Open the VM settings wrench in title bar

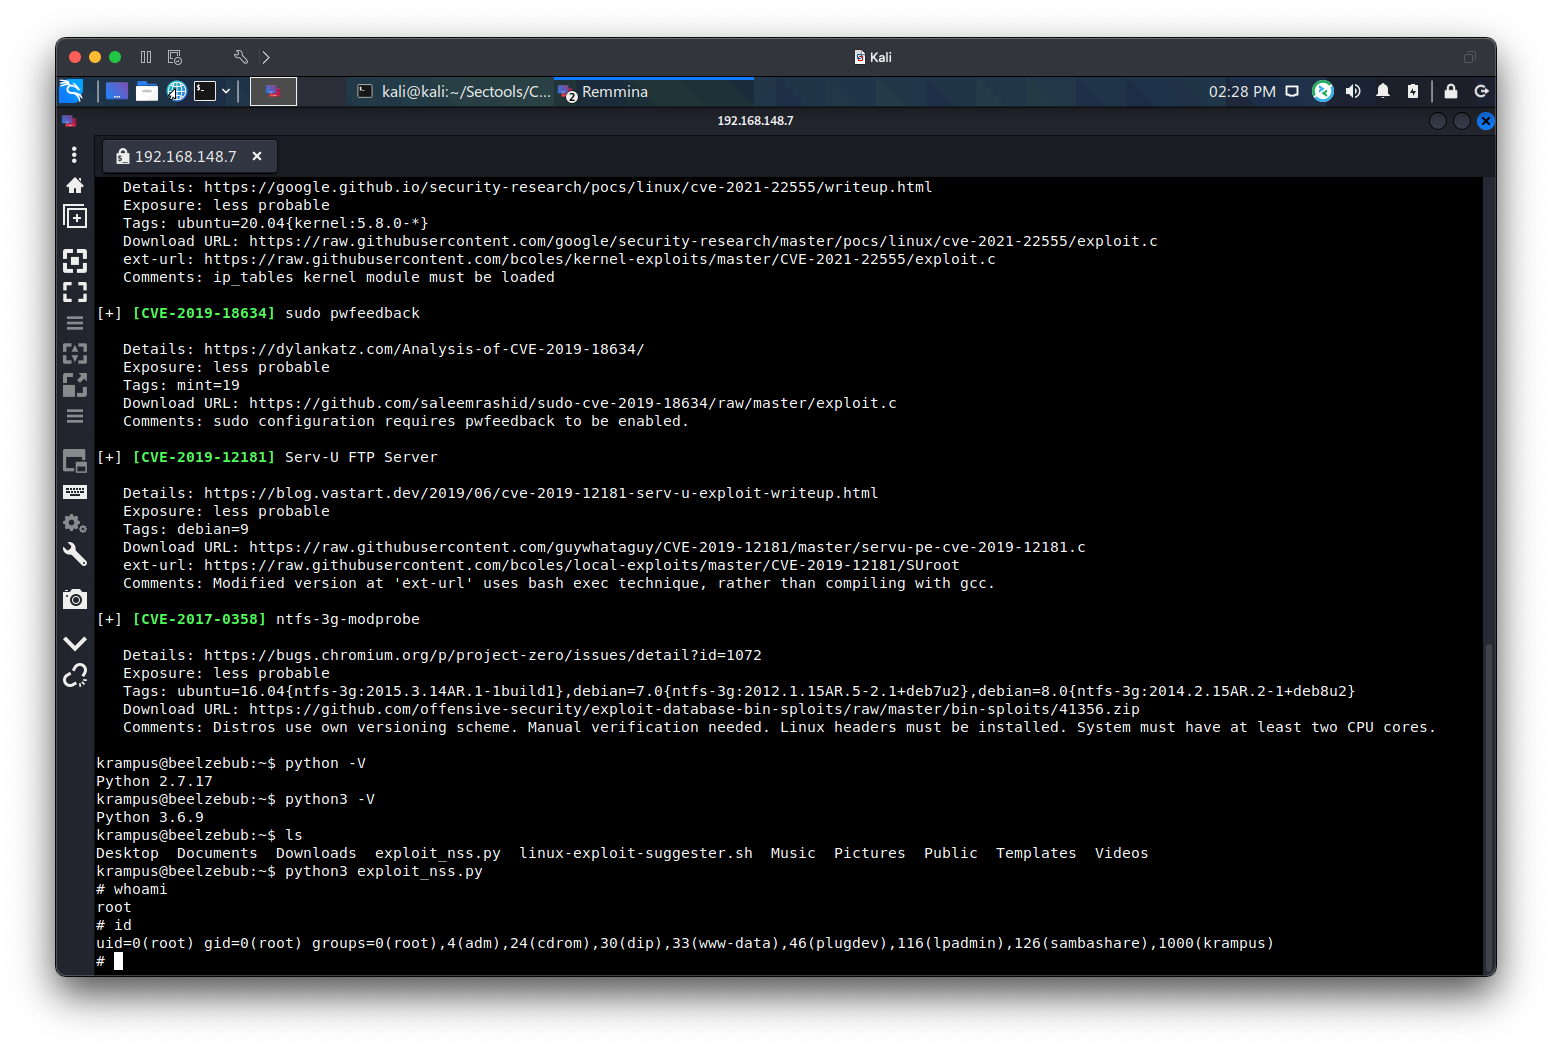240,57
